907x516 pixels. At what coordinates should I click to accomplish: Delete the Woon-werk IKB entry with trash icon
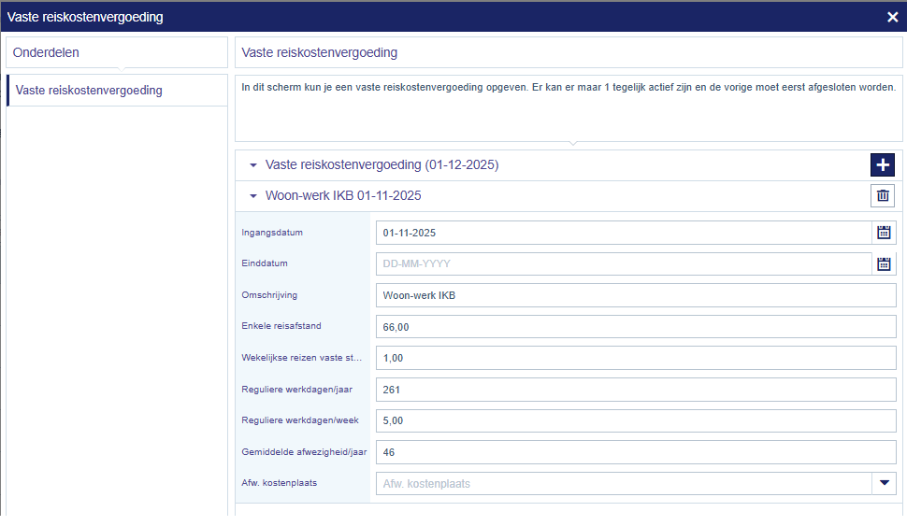pyautogui.click(x=883, y=196)
